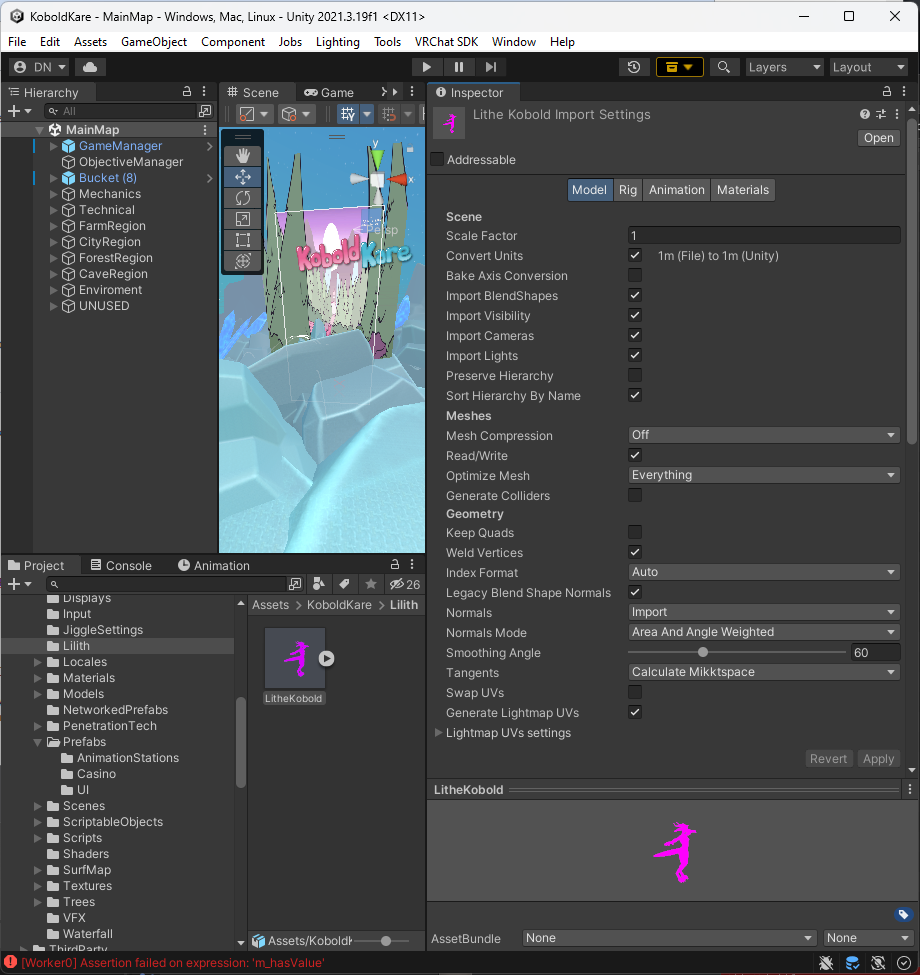Toggle Convert Units checkbox
This screenshot has width=920, height=975.
(x=635, y=255)
